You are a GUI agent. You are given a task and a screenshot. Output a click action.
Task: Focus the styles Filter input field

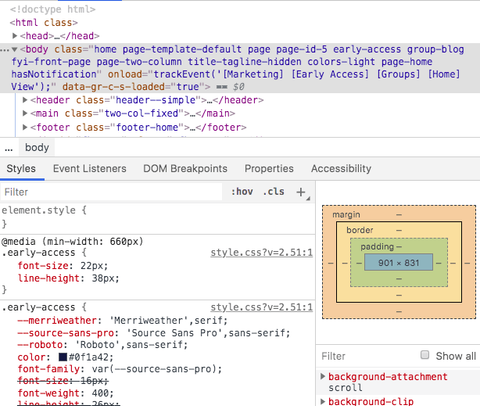[112, 192]
